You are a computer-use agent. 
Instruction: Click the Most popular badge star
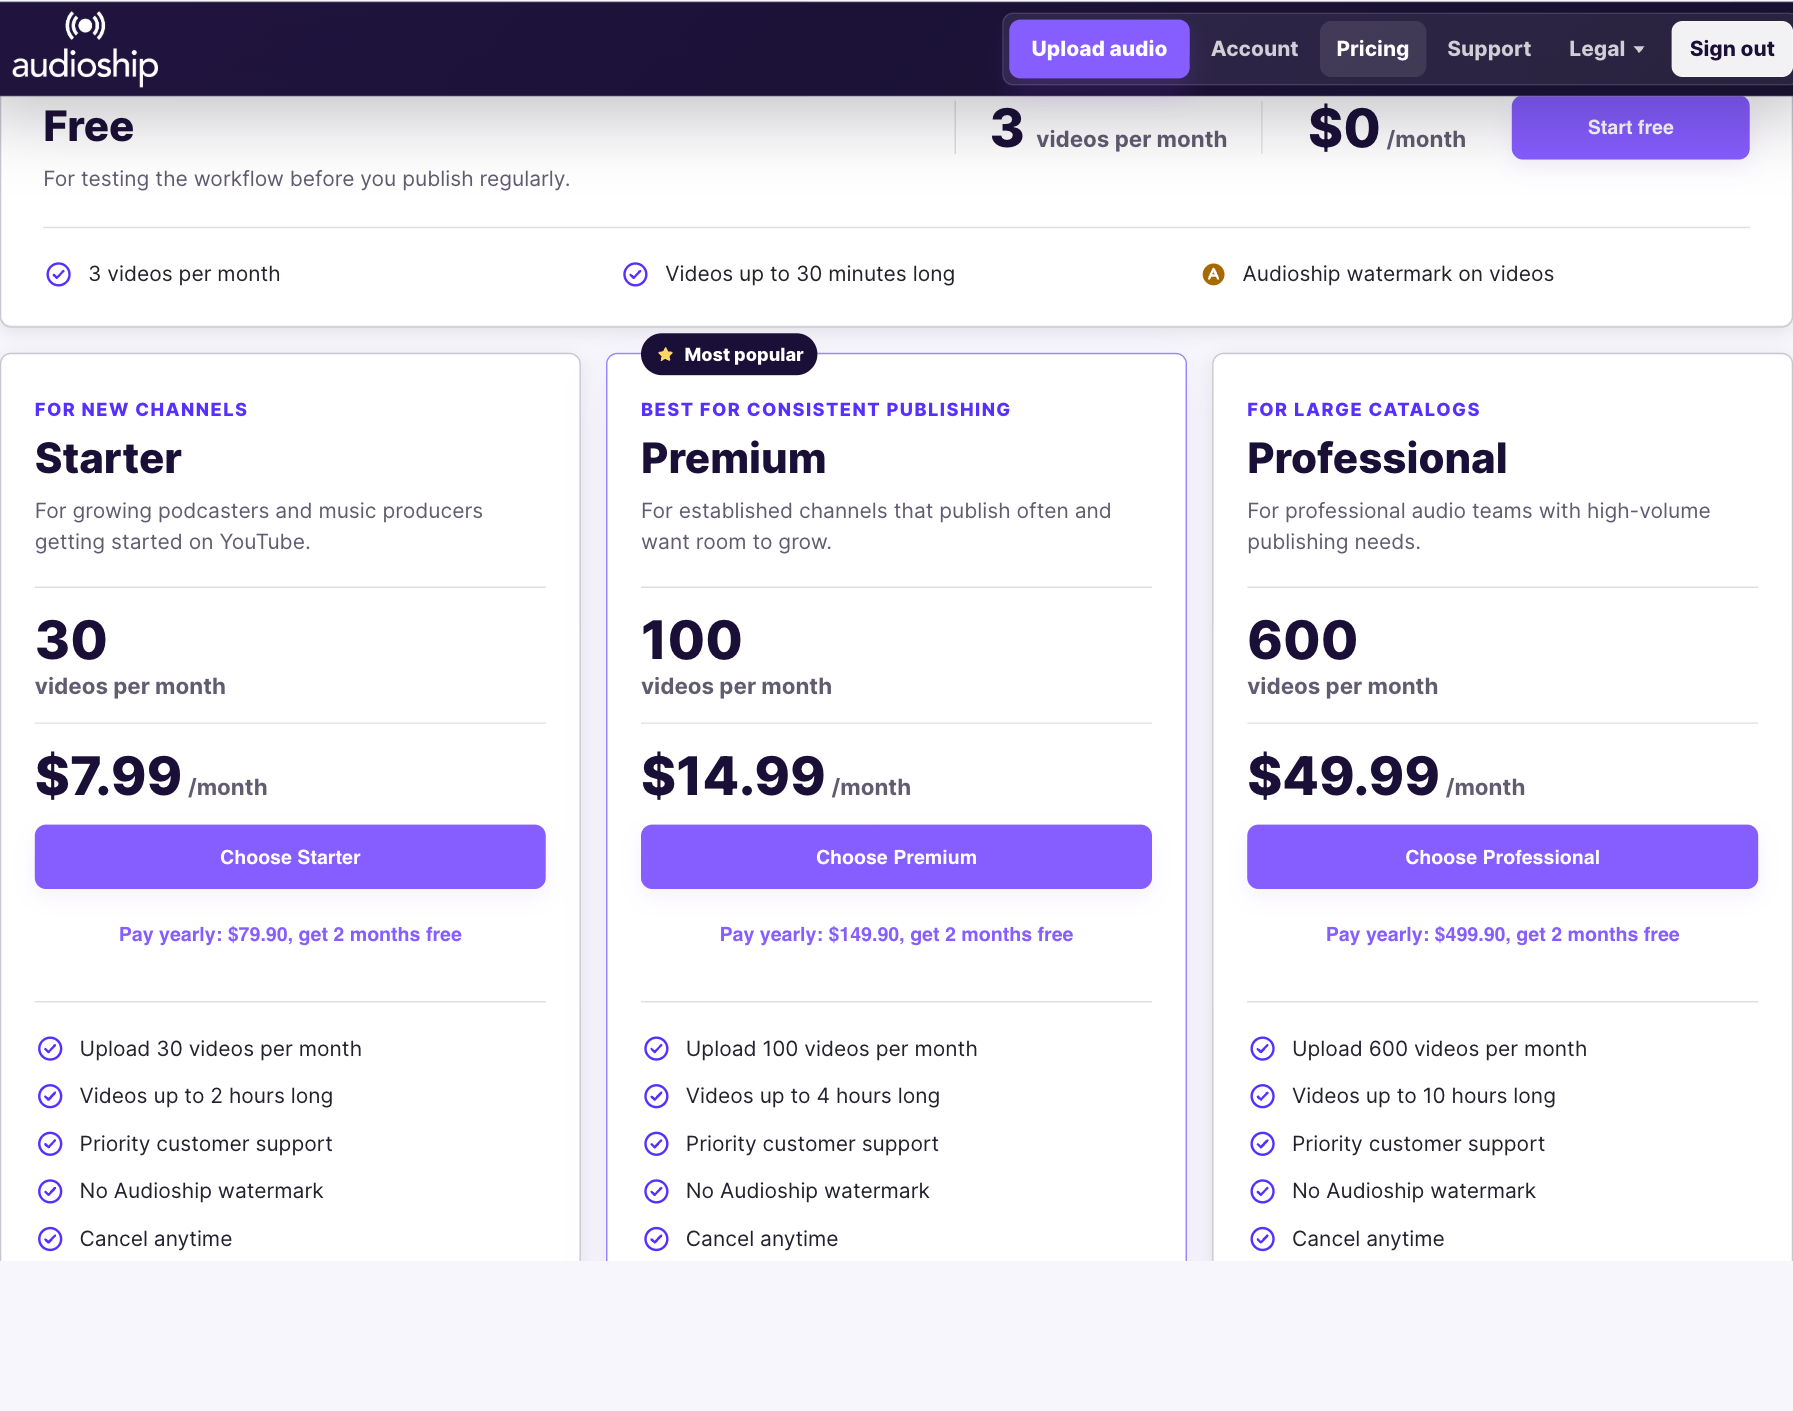point(665,355)
